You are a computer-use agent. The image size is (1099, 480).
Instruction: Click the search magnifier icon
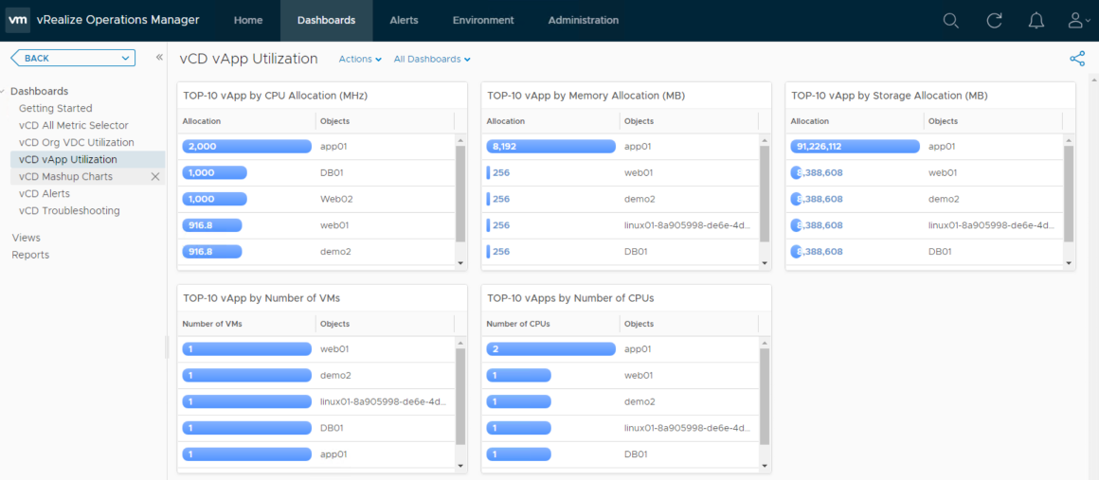(951, 20)
